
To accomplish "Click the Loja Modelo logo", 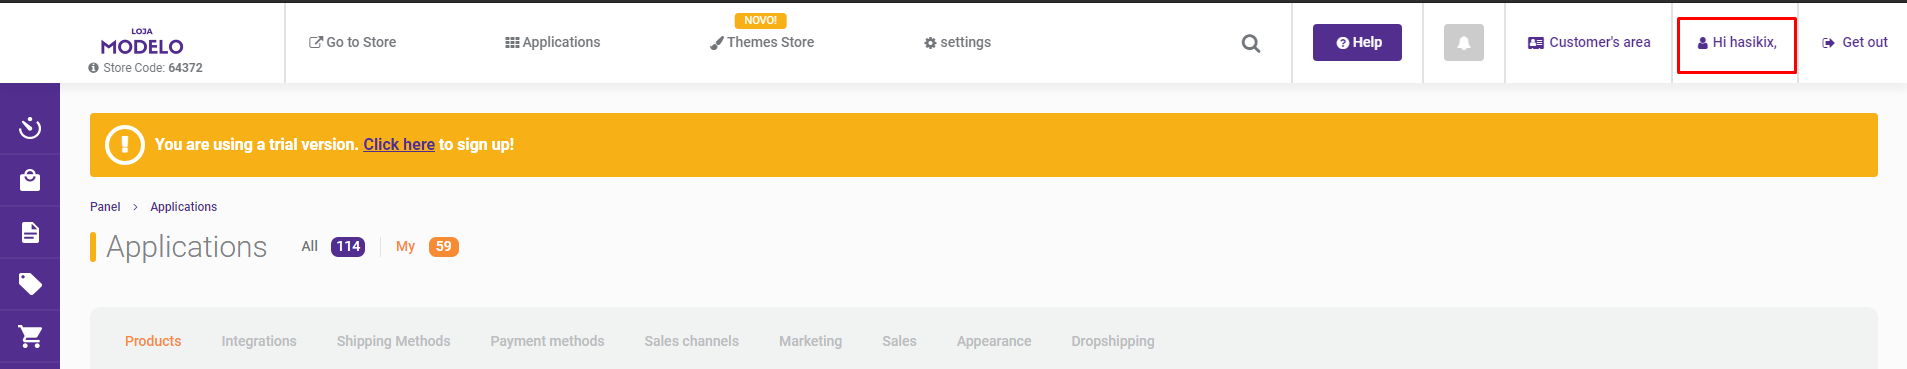I will click(142, 42).
